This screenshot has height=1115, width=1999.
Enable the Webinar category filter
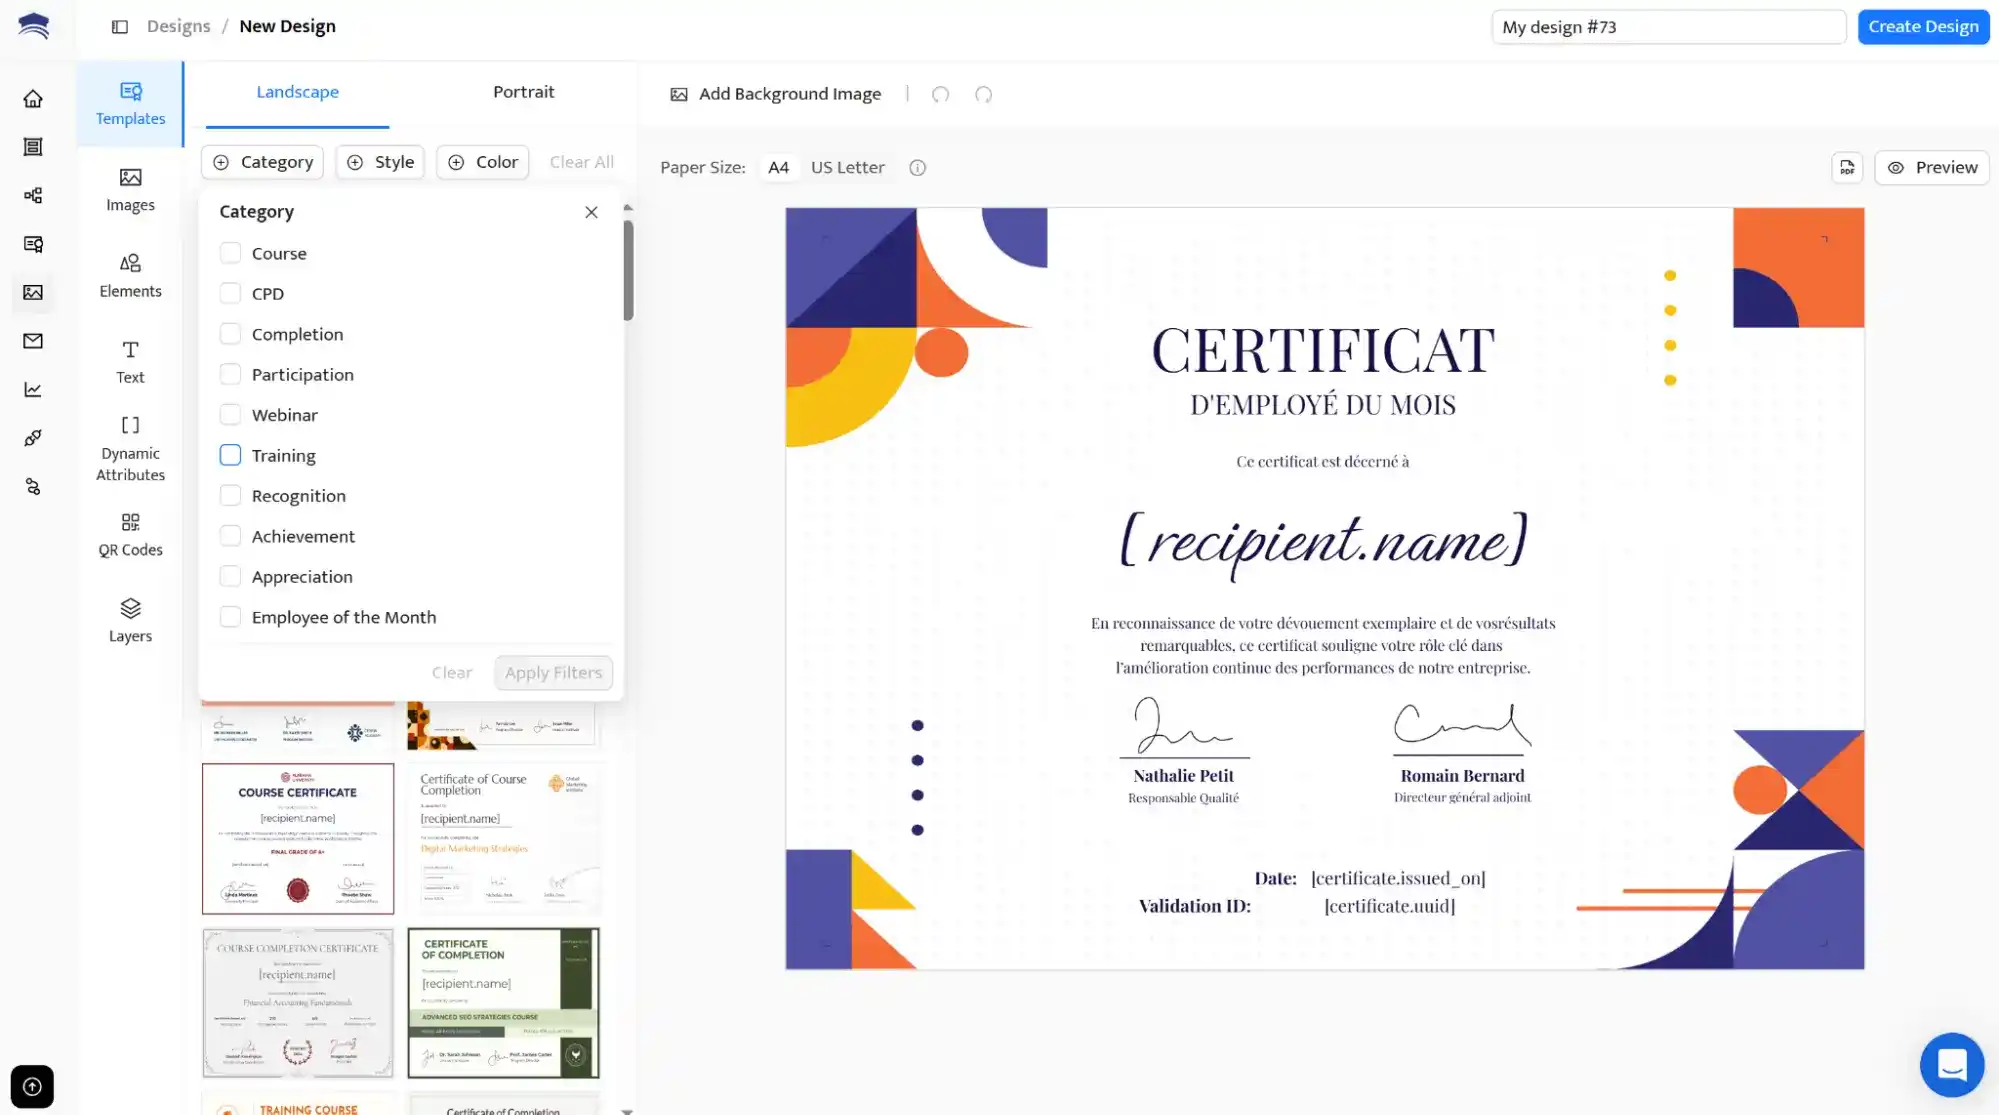click(x=230, y=413)
